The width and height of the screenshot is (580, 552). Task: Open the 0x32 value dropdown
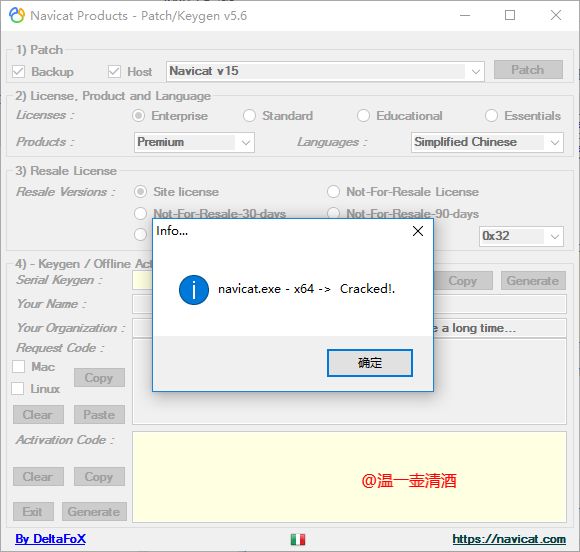(521, 236)
